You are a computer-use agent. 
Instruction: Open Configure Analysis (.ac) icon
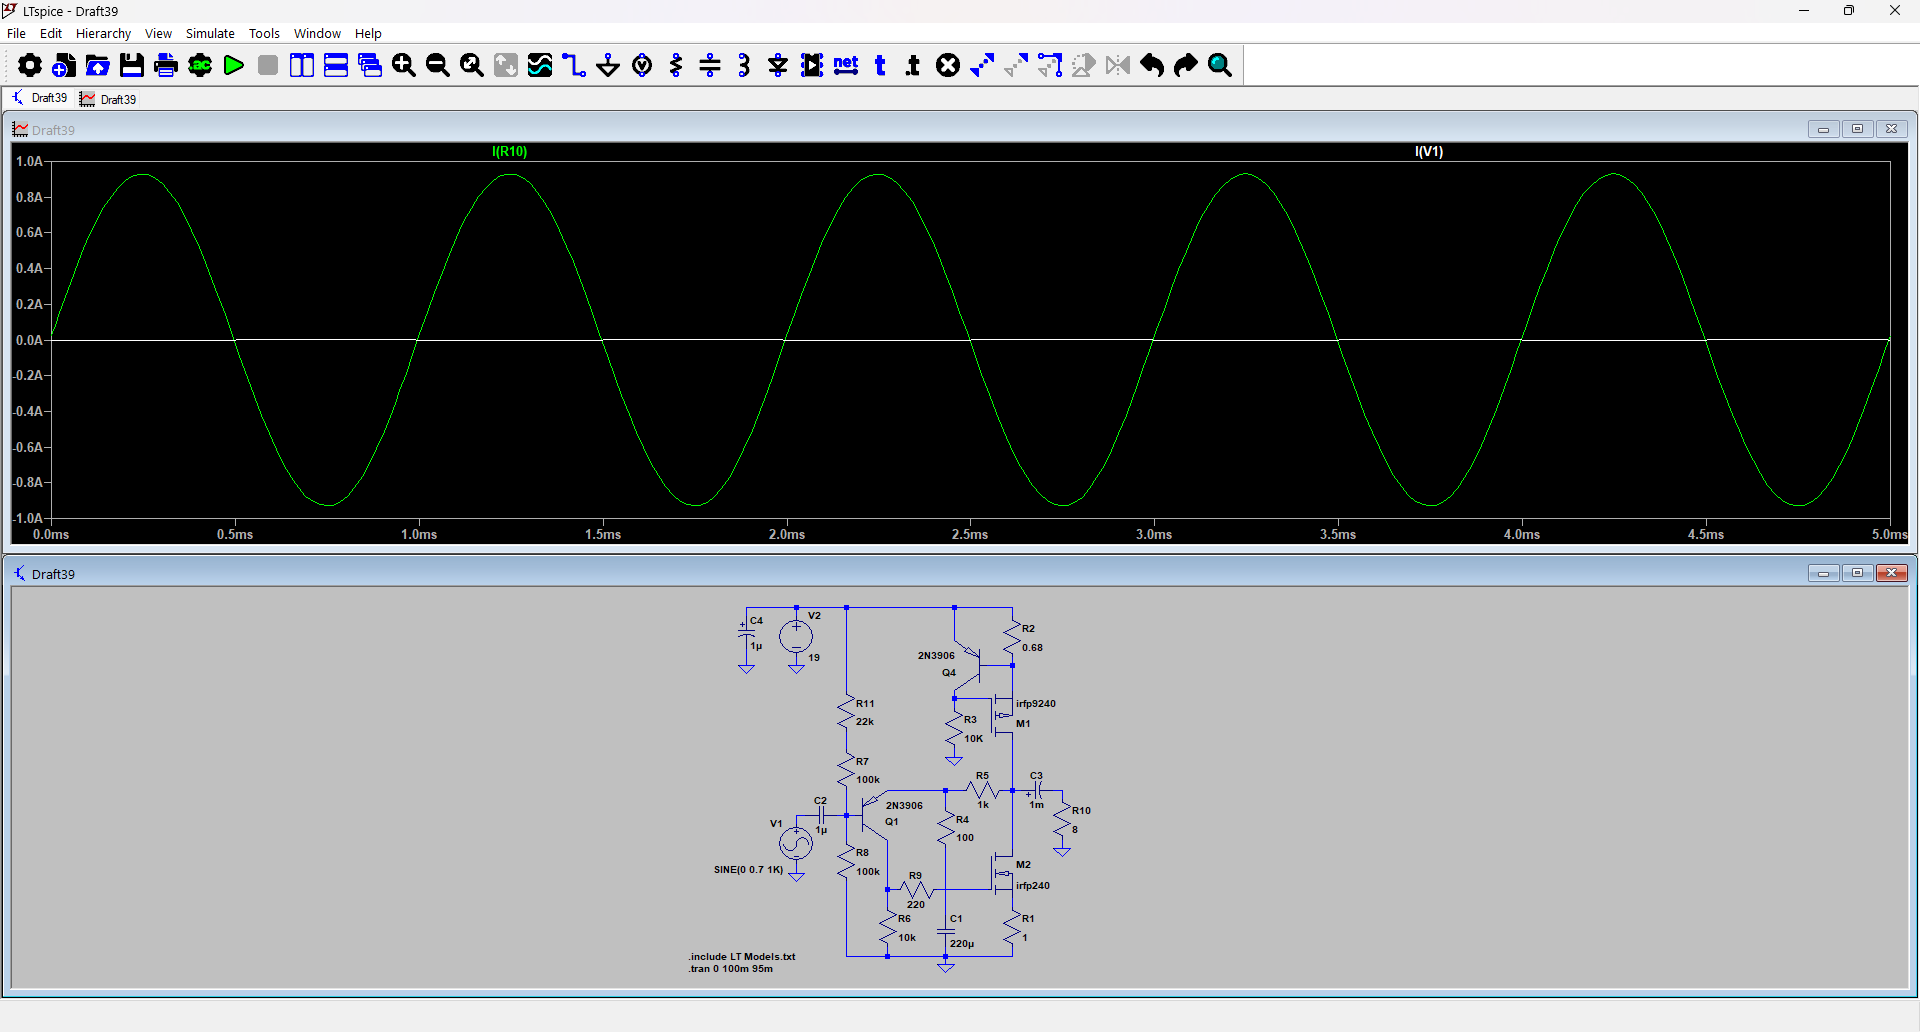(x=200, y=66)
